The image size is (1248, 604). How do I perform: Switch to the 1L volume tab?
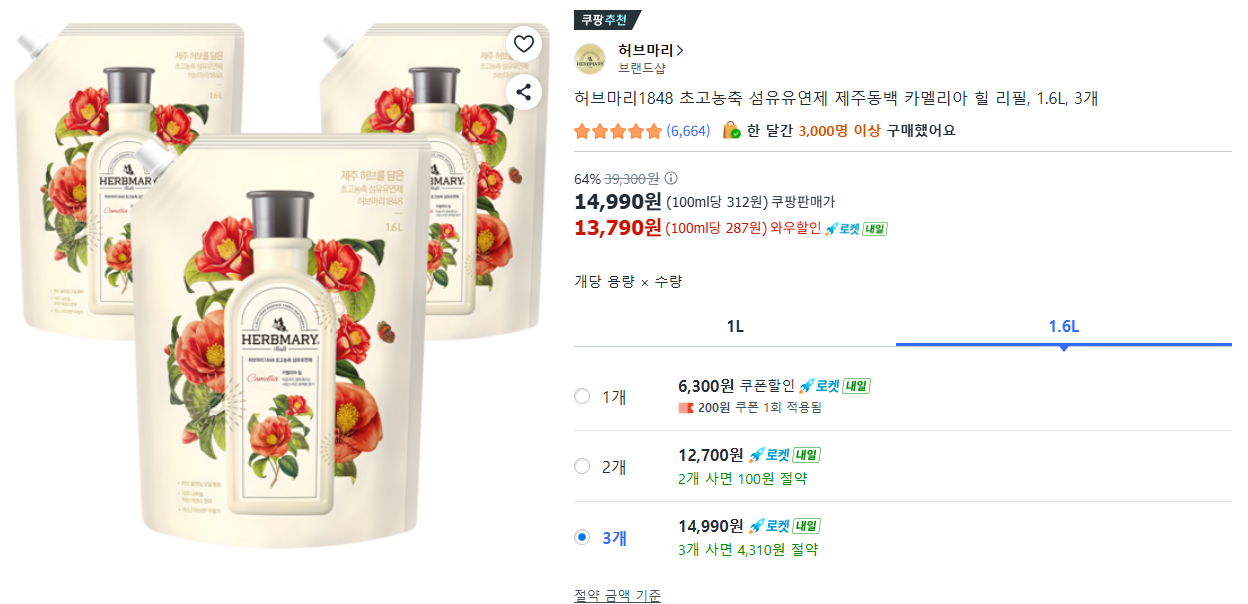coord(735,327)
